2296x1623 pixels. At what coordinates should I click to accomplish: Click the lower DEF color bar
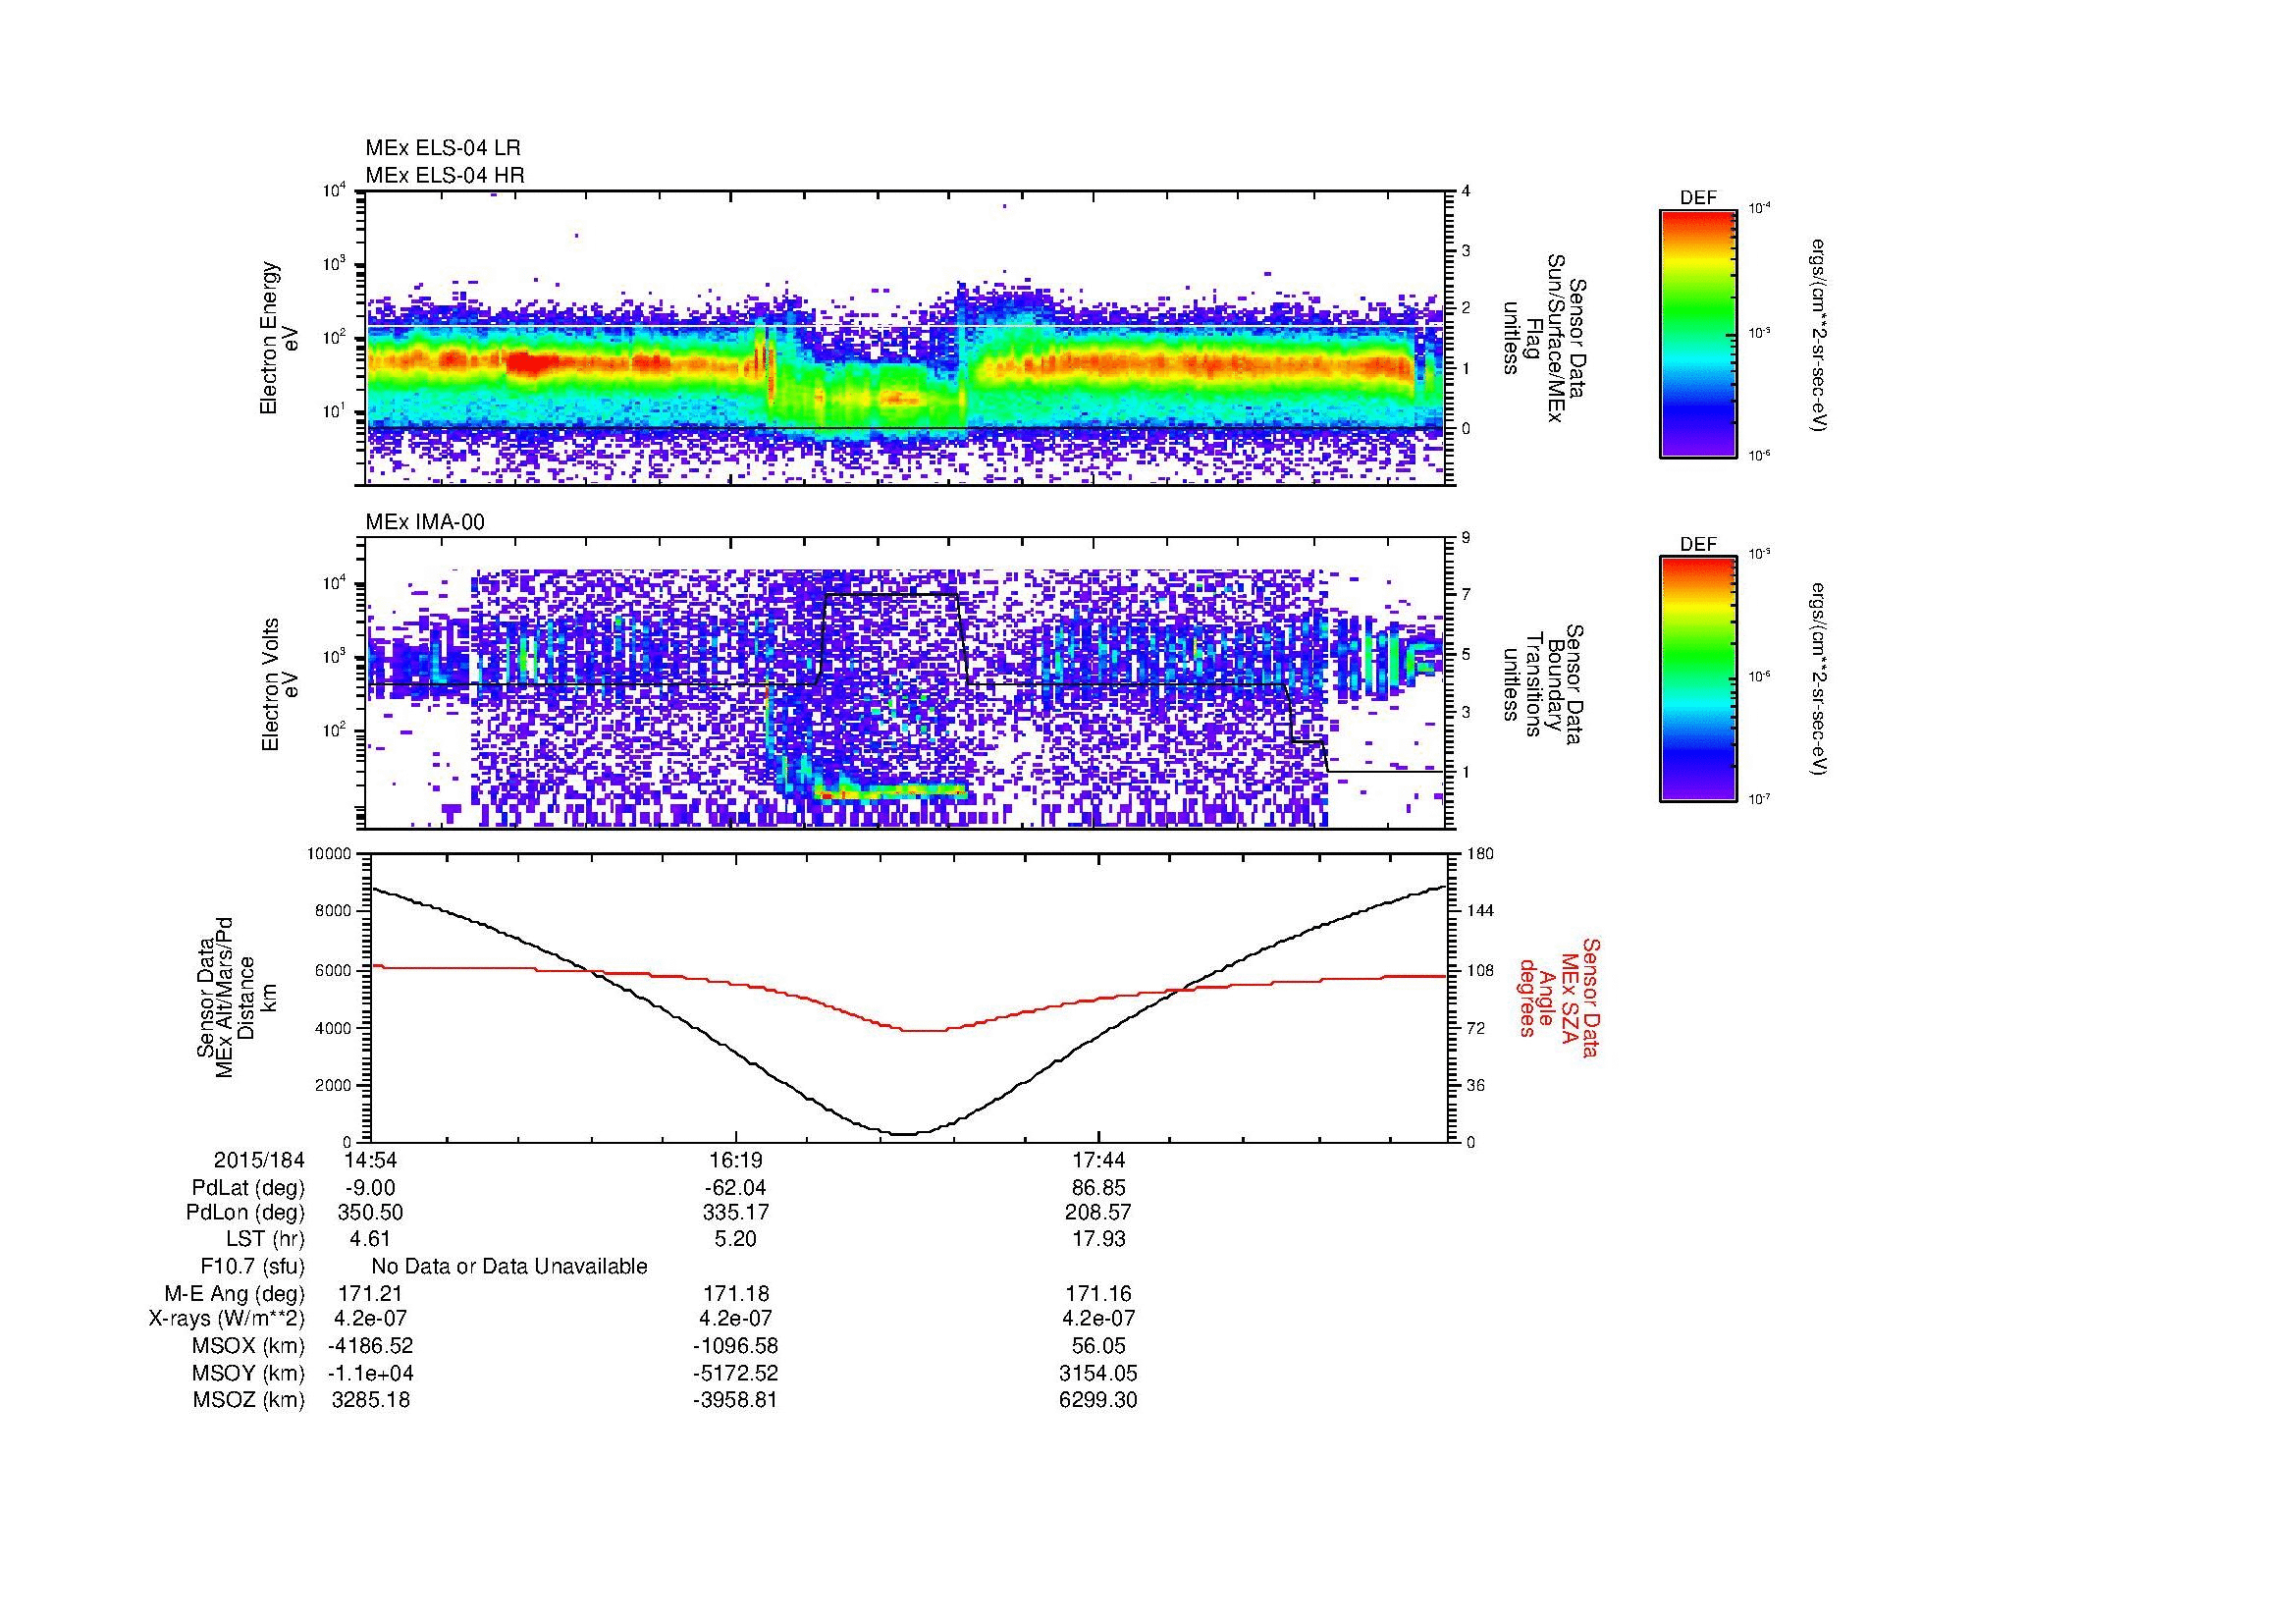coord(1697,679)
